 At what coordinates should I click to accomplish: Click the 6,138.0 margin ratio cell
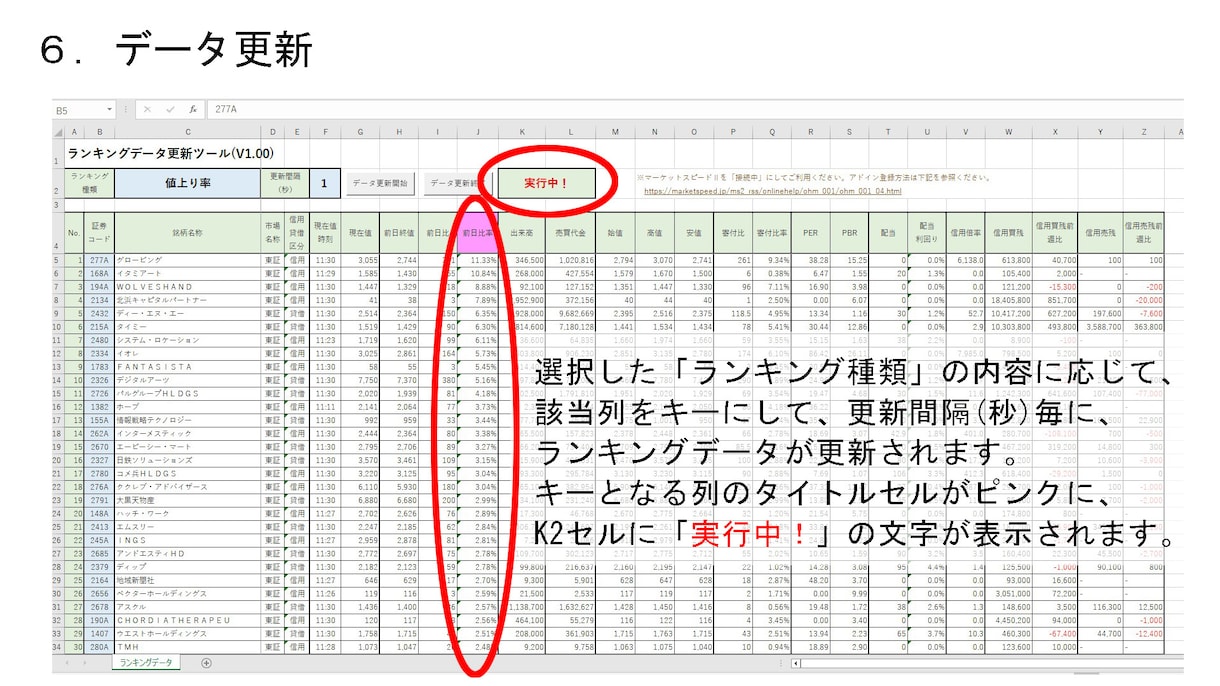[x=964, y=259]
